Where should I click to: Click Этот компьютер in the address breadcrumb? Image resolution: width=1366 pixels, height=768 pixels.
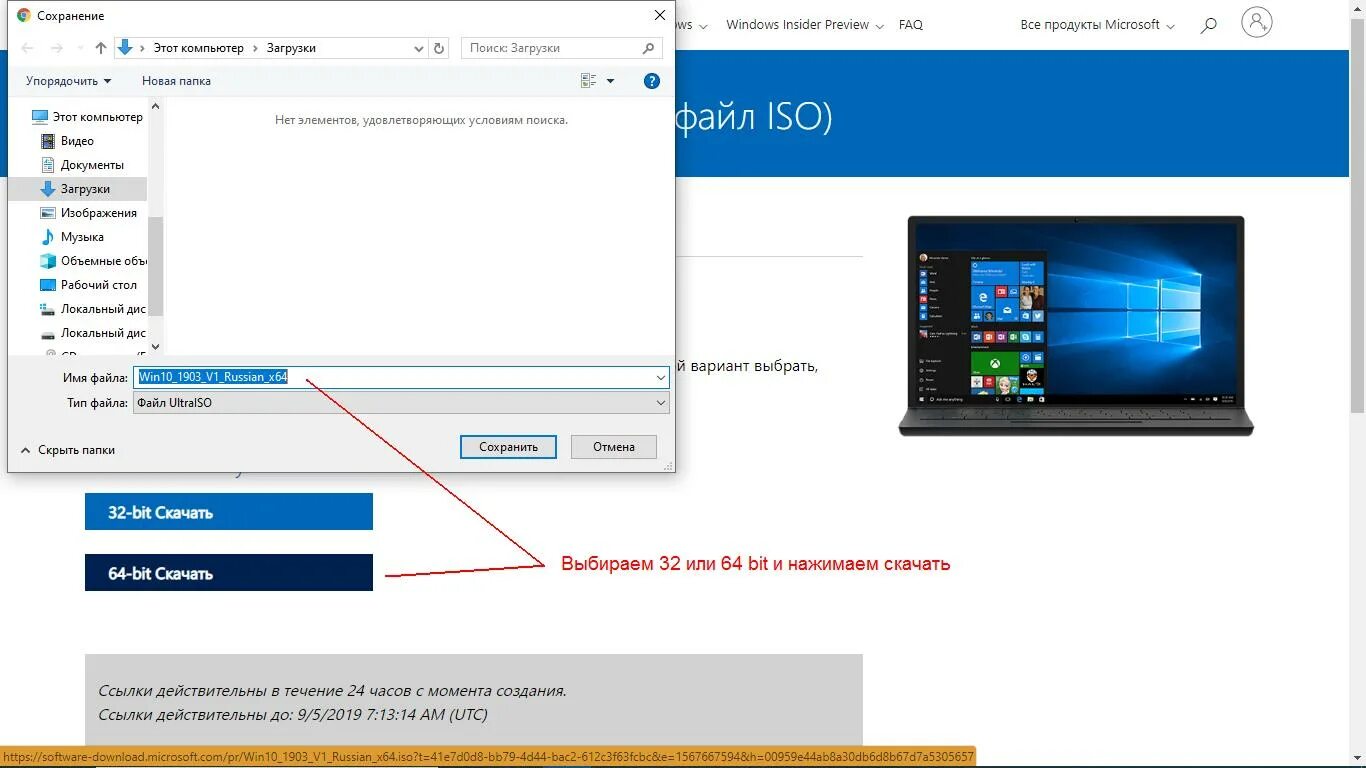(198, 48)
